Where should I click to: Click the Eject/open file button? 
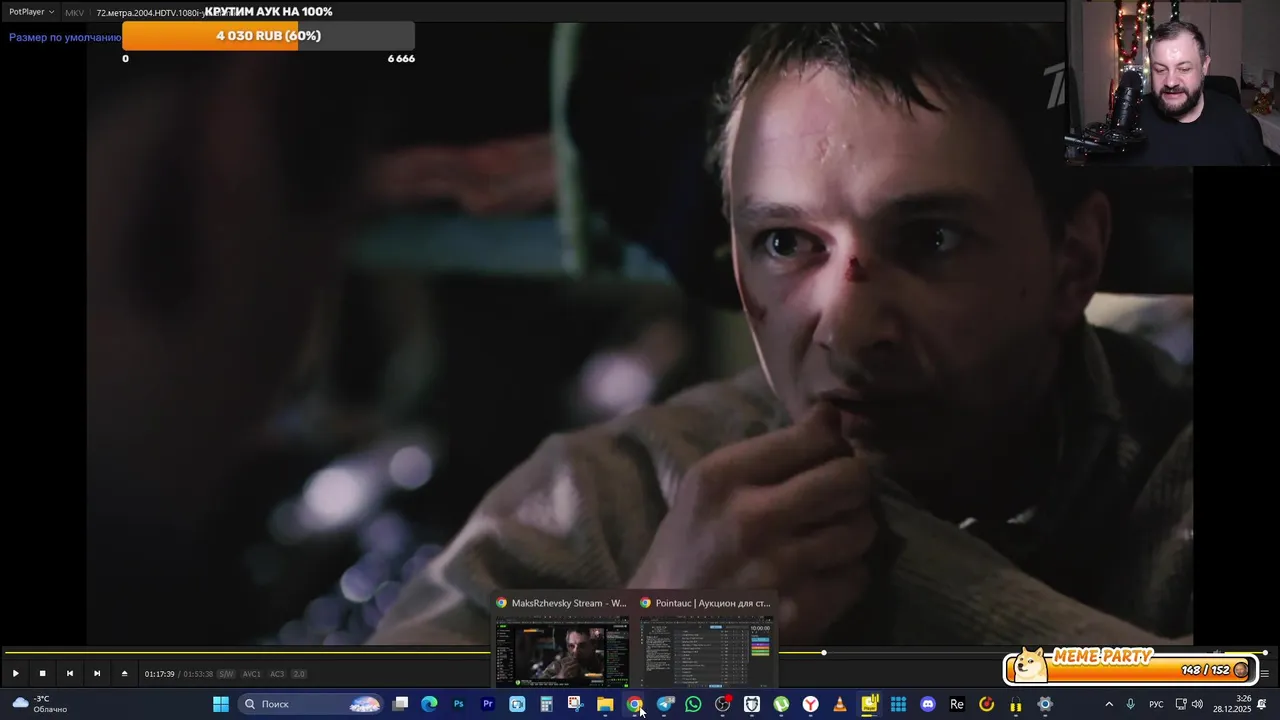pos(124,673)
